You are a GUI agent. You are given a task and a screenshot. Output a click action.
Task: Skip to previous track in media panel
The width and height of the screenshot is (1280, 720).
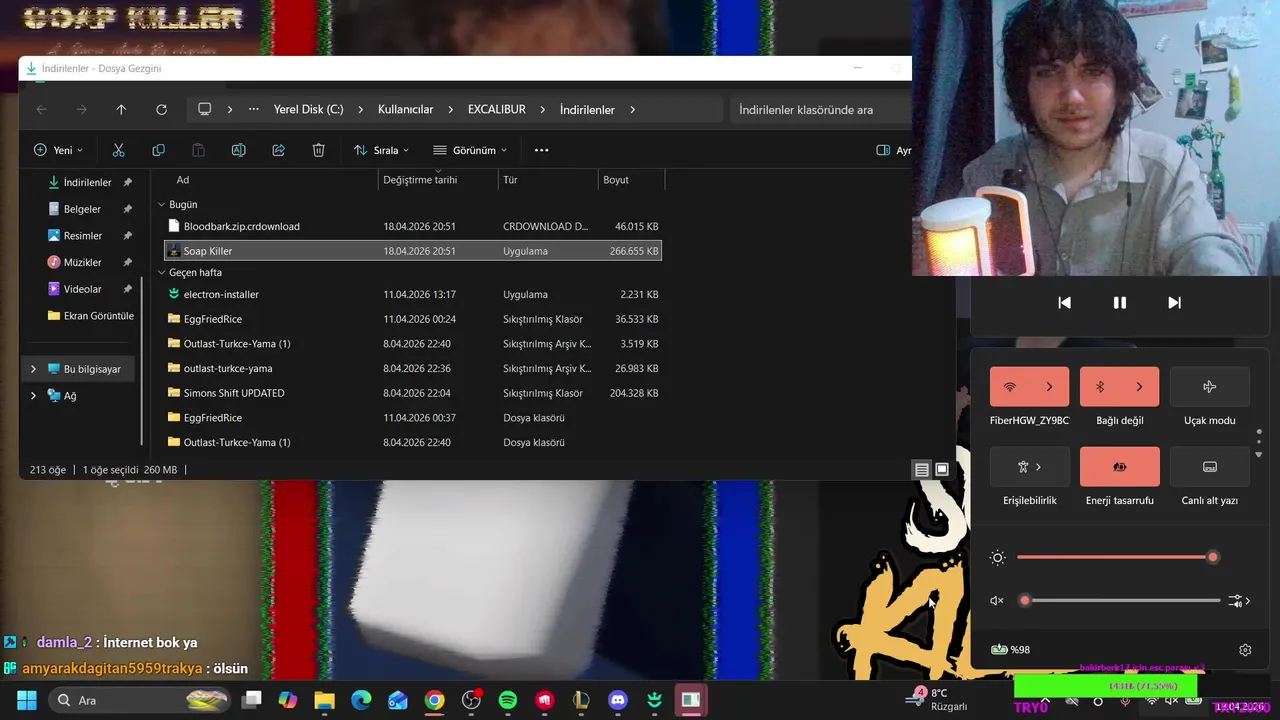(1065, 303)
